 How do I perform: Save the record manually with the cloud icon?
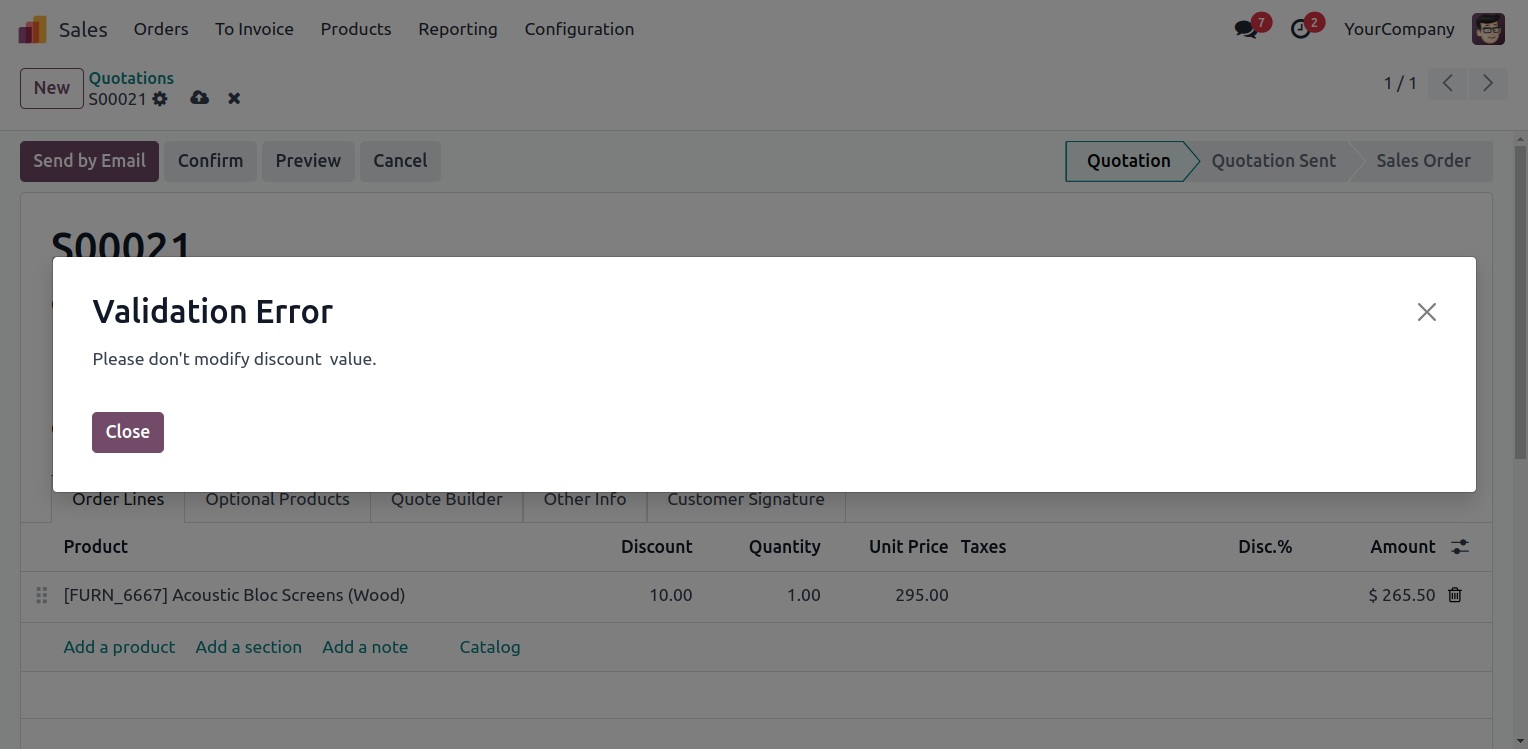[200, 98]
